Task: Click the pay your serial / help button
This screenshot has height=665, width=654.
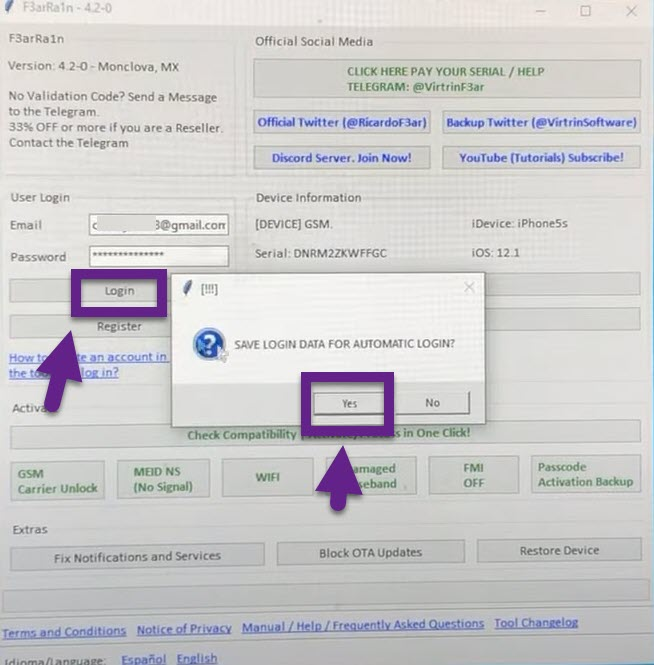Action: [x=447, y=79]
